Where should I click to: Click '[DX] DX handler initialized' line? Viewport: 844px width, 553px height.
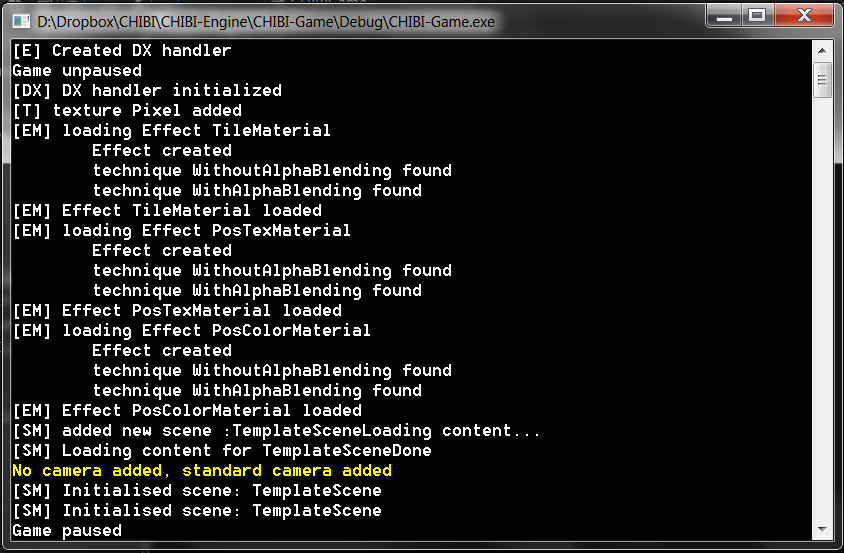coord(147,90)
